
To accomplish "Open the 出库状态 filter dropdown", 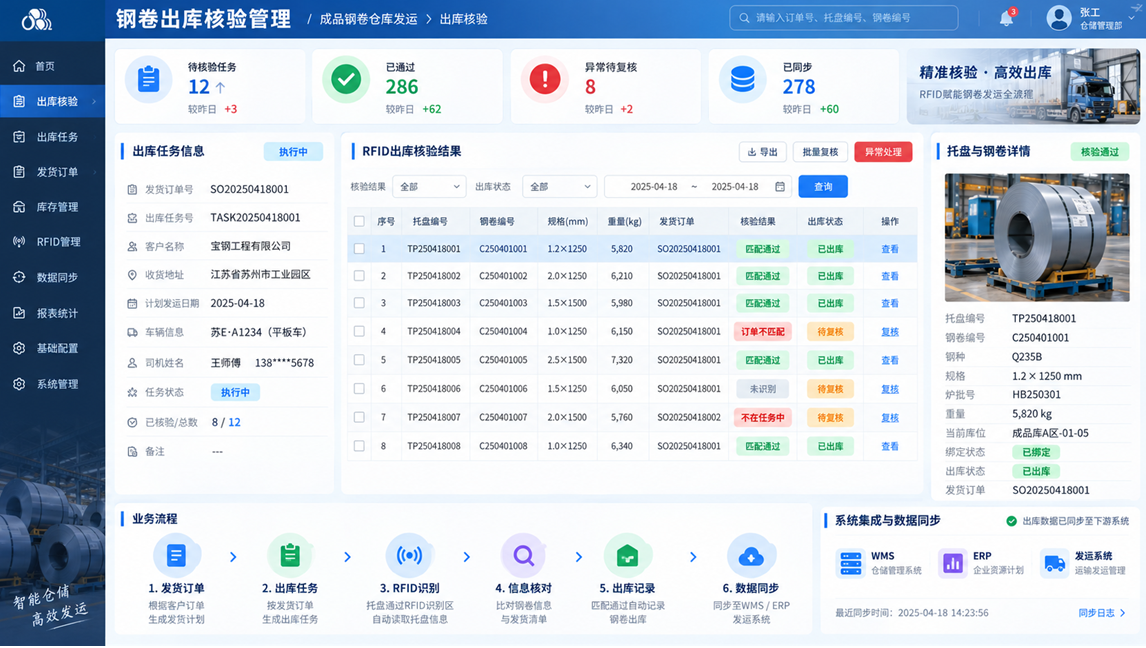I will 559,186.
